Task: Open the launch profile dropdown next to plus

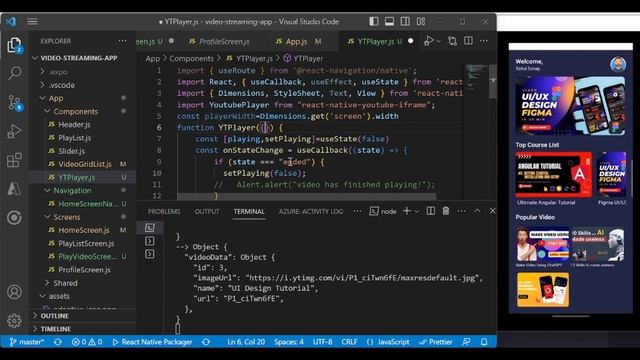Action: [x=417, y=211]
